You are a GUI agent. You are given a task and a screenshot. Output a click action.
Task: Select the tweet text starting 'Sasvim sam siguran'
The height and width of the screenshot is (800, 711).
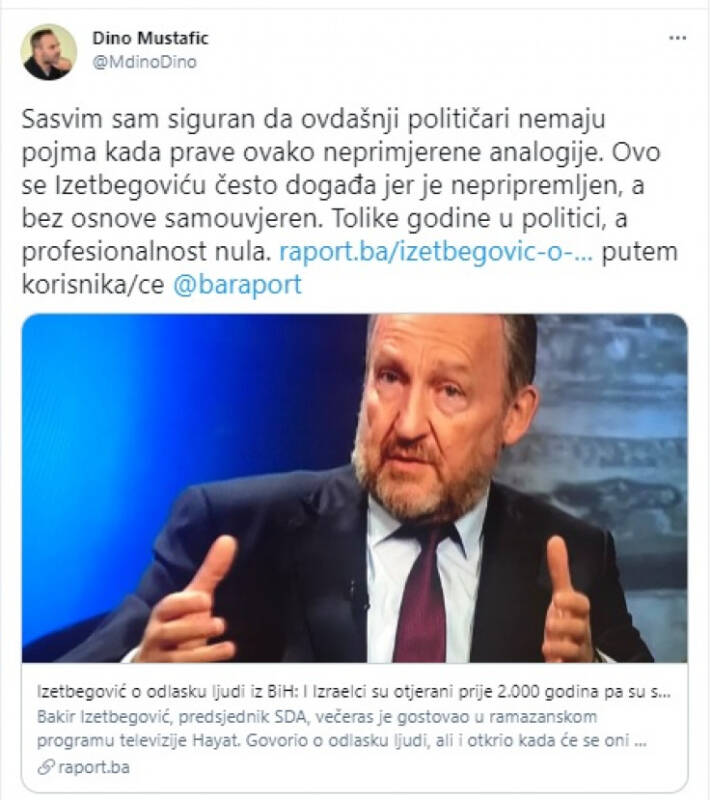tap(349, 202)
